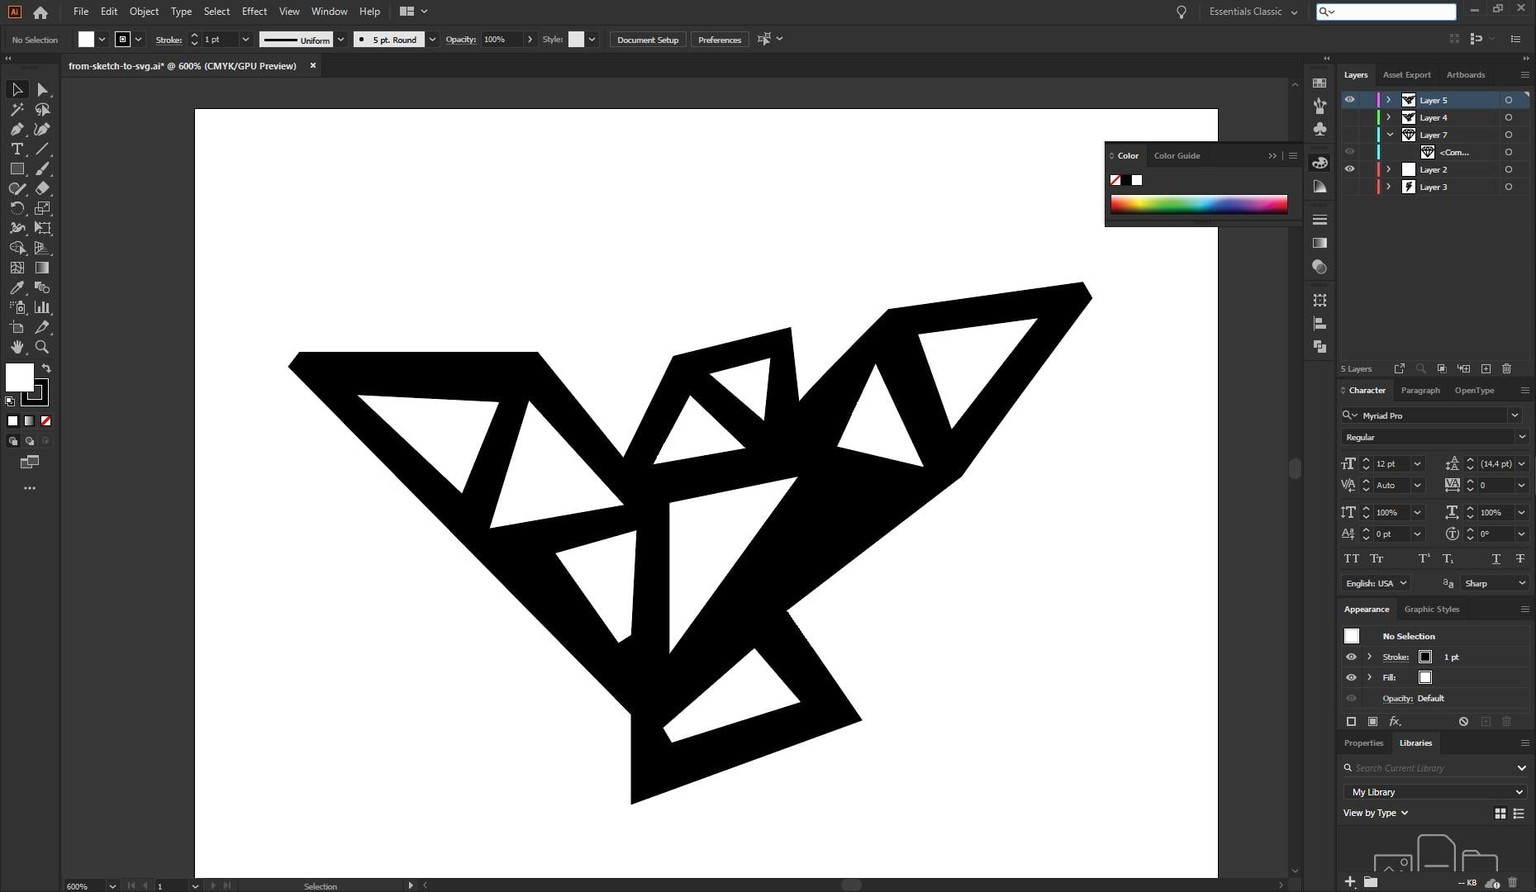The width and height of the screenshot is (1536, 892).
Task: Select the Free Transform tool
Action: click(42, 228)
